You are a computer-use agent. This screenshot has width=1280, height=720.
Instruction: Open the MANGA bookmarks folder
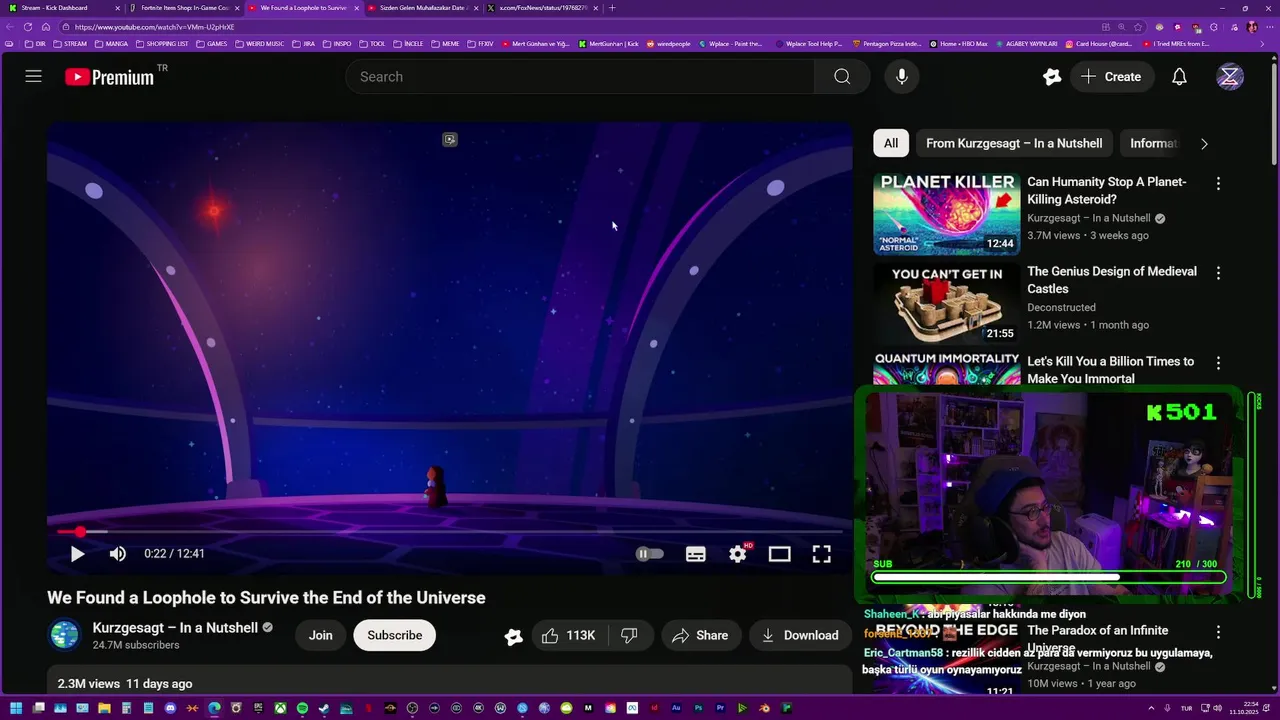pyautogui.click(x=113, y=44)
